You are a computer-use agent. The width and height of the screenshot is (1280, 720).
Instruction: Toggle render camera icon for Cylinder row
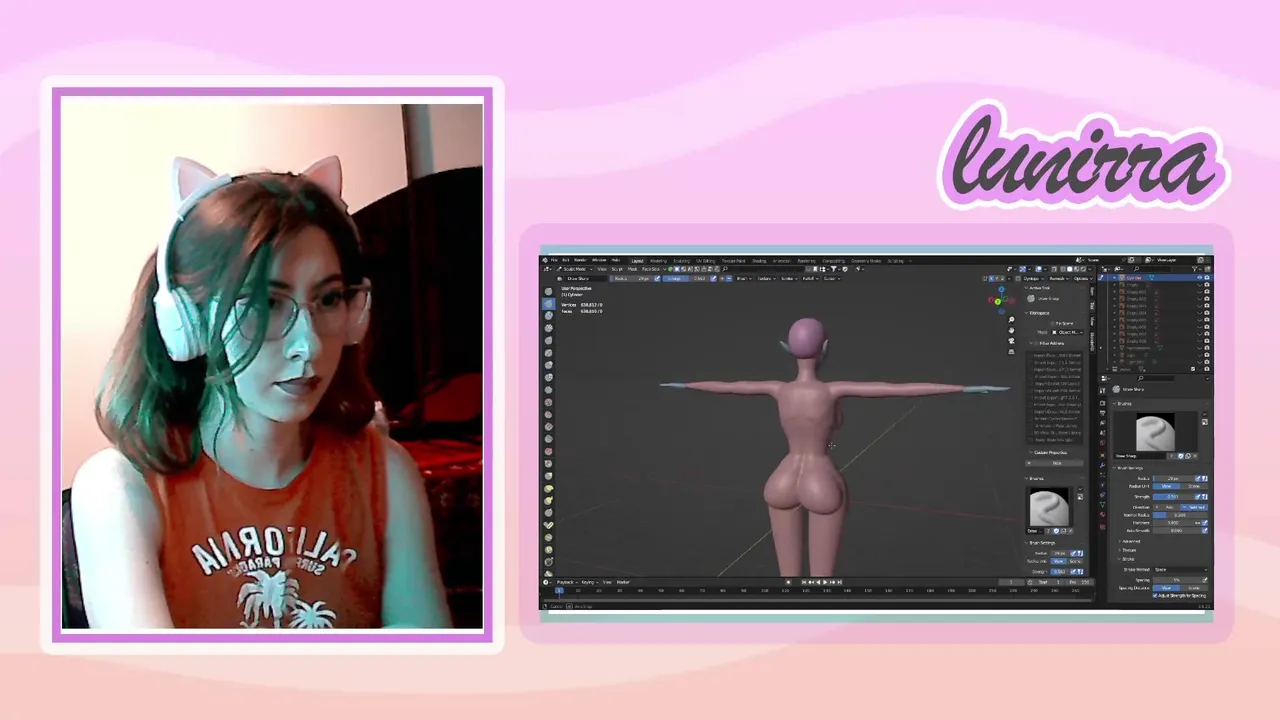(x=1207, y=277)
